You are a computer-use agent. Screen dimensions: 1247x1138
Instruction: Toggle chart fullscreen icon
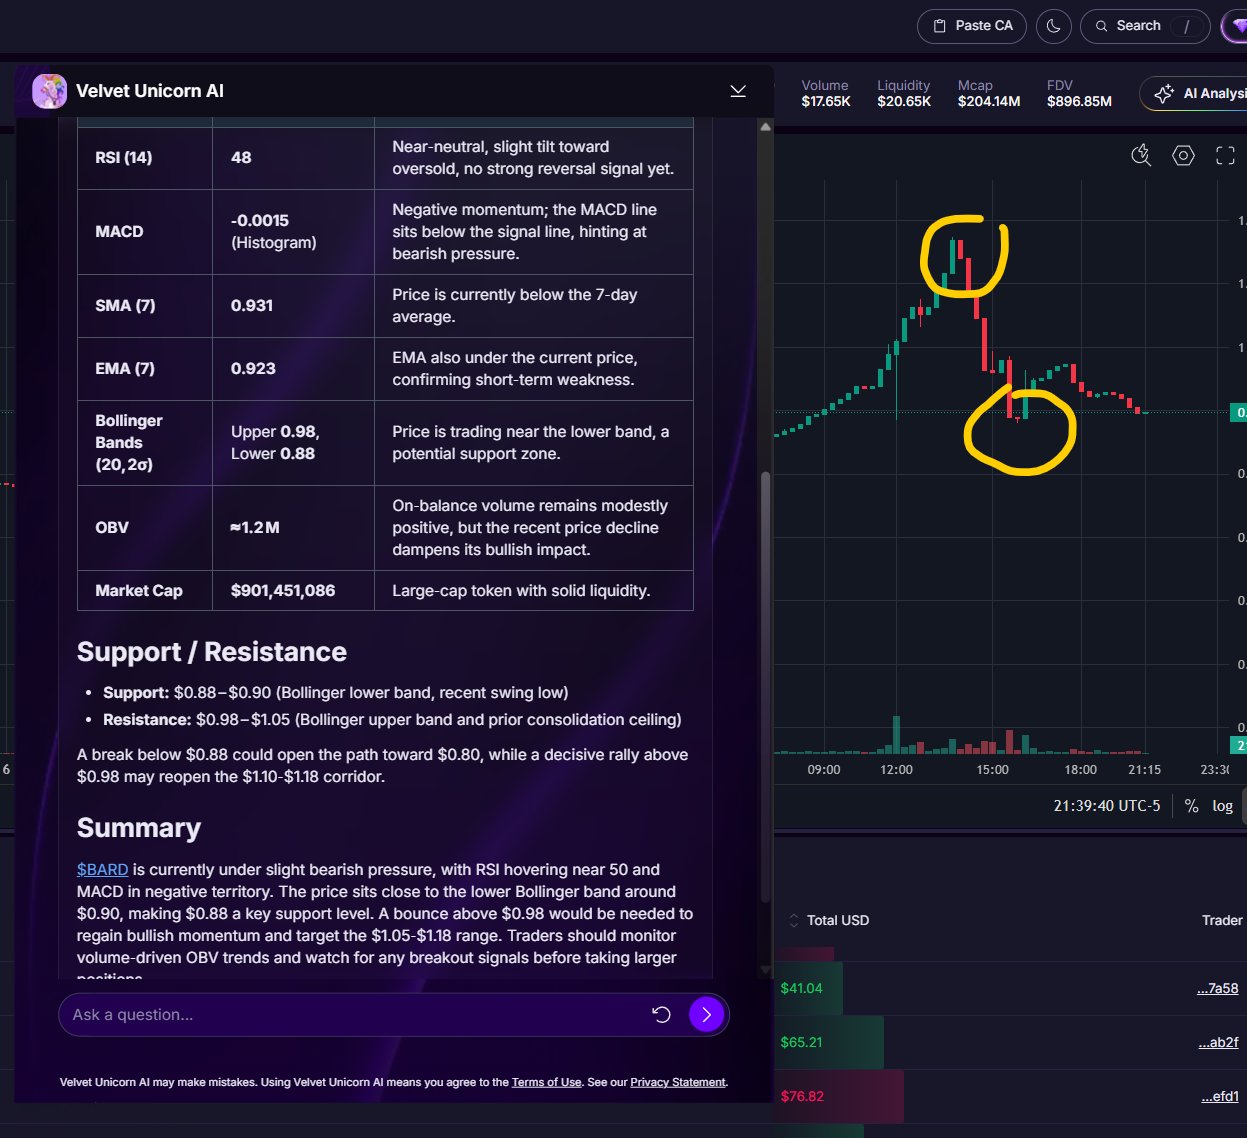coord(1225,155)
